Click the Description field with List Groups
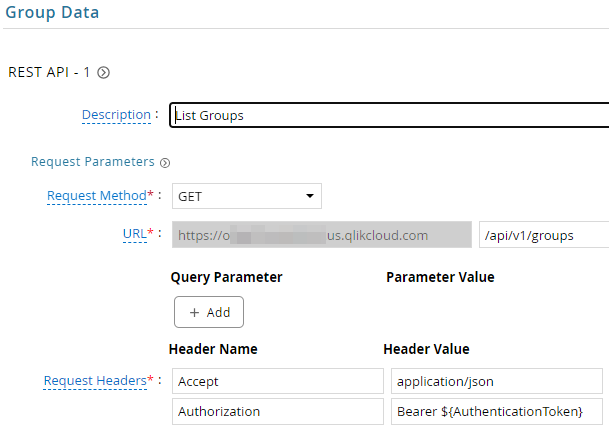Viewport: 609px width, 427px height. coord(389,115)
